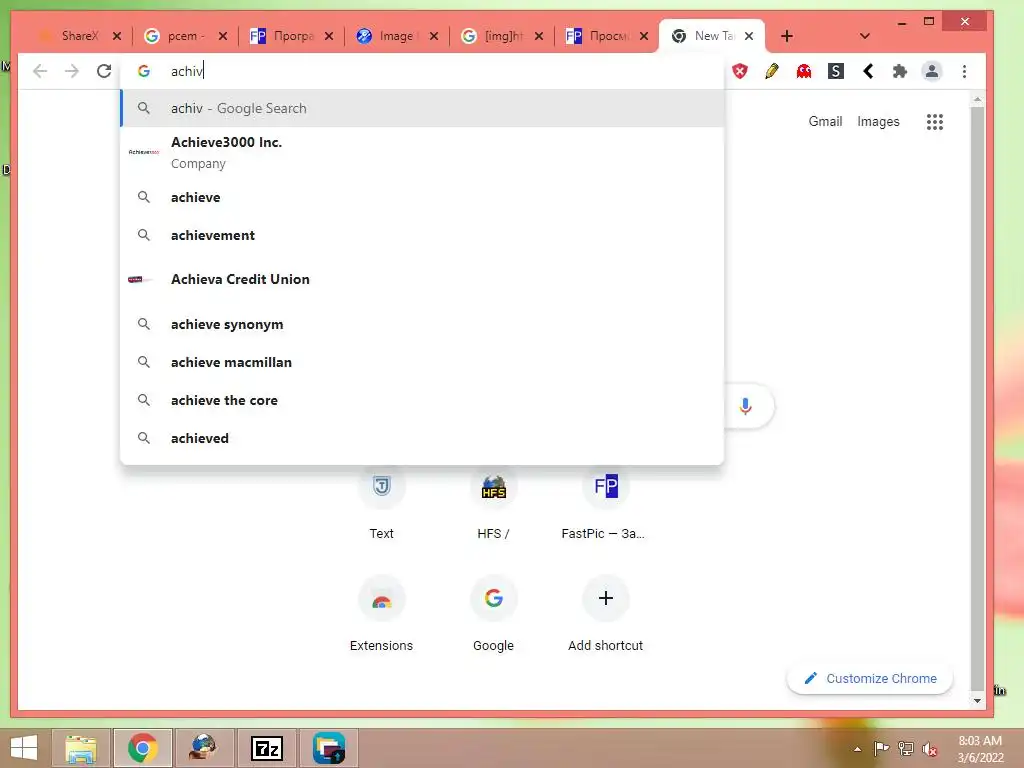Open the yellow pencil extension icon
Screen dimensions: 1024x768
click(x=772, y=71)
